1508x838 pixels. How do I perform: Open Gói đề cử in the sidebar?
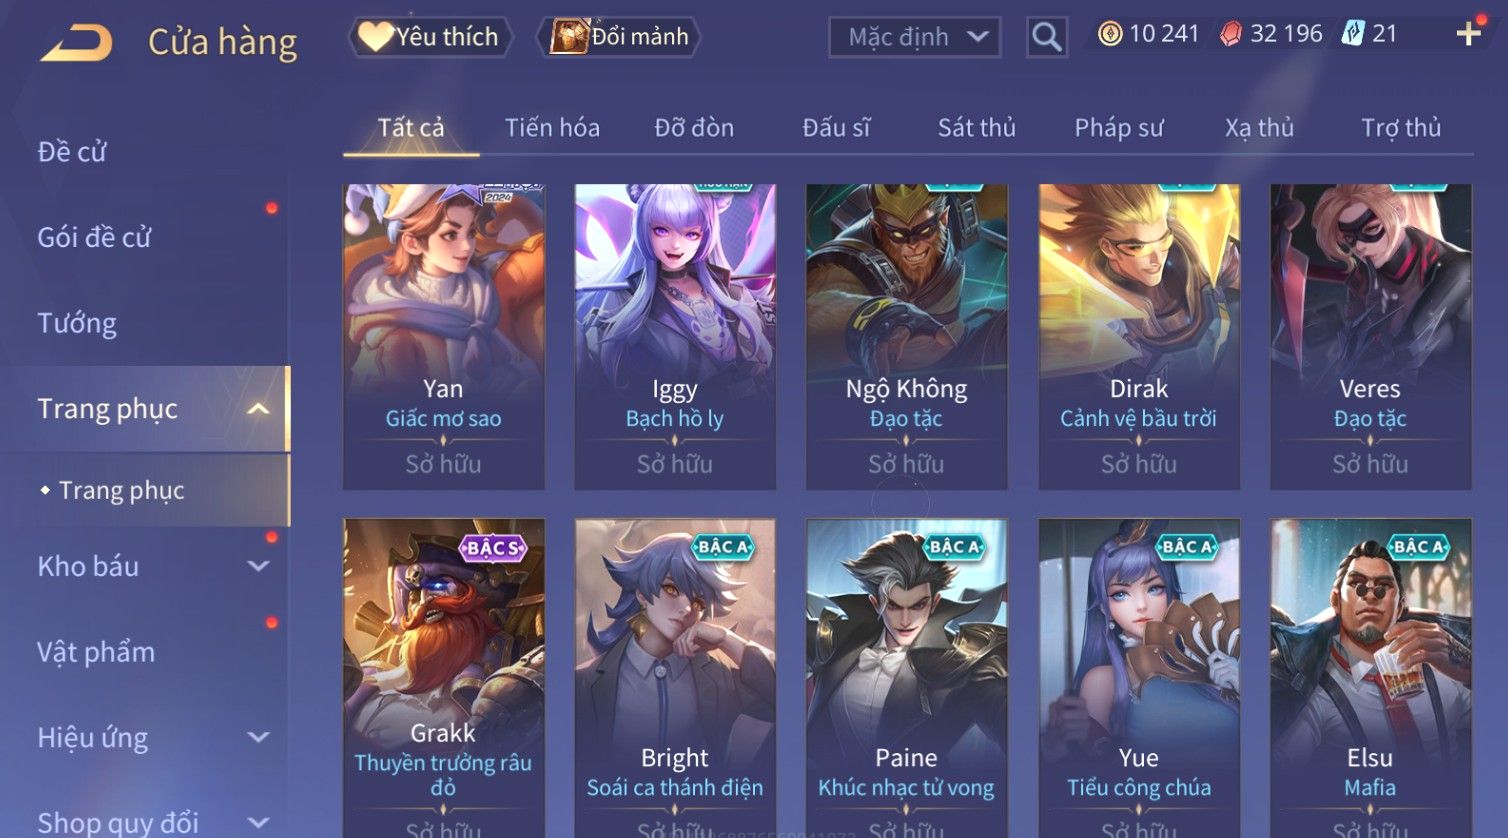[x=94, y=237]
